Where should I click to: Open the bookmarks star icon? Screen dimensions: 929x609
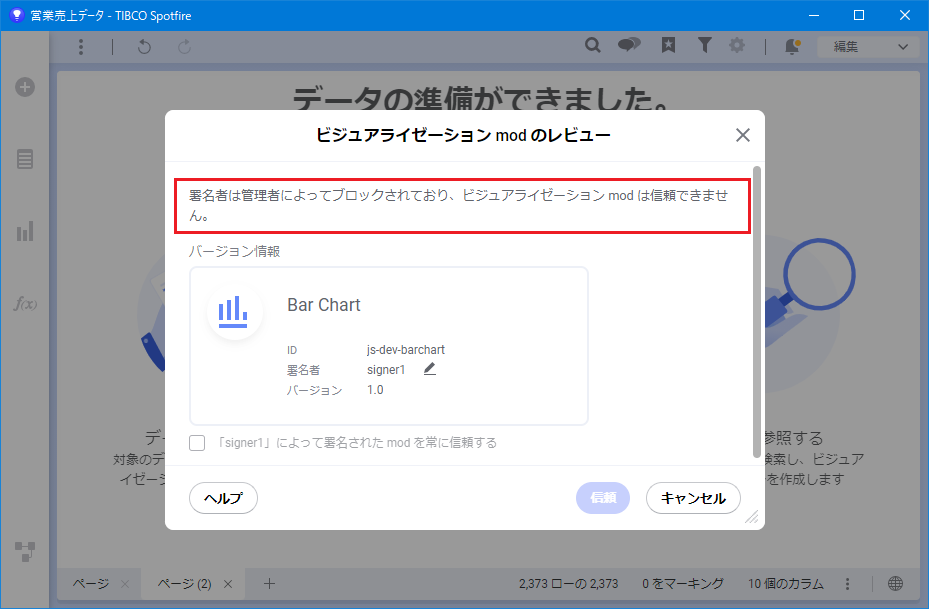(668, 45)
